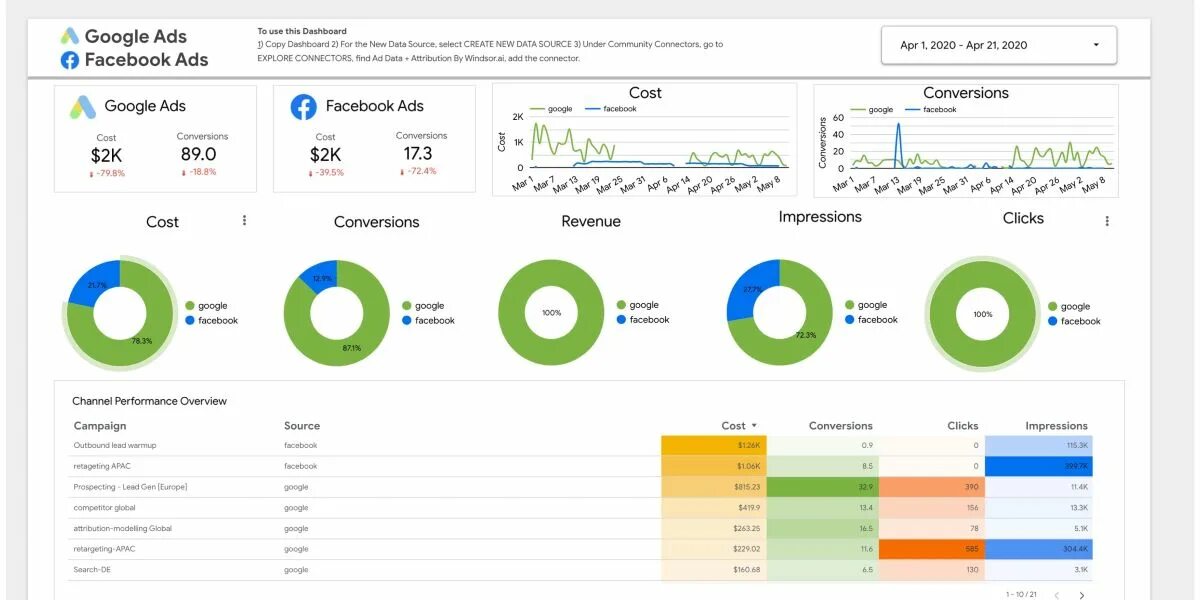Open the date range dropdown arrow
Screen dimensions: 1200x600
1096,45
